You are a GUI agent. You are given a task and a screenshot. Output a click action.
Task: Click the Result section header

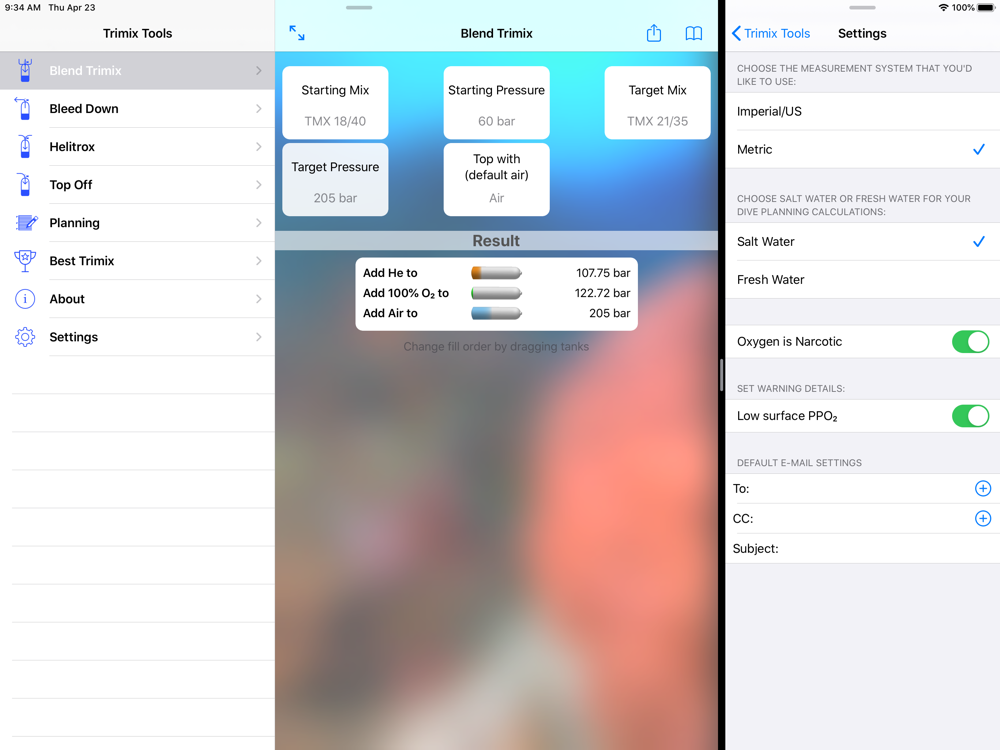pyautogui.click(x=496, y=240)
